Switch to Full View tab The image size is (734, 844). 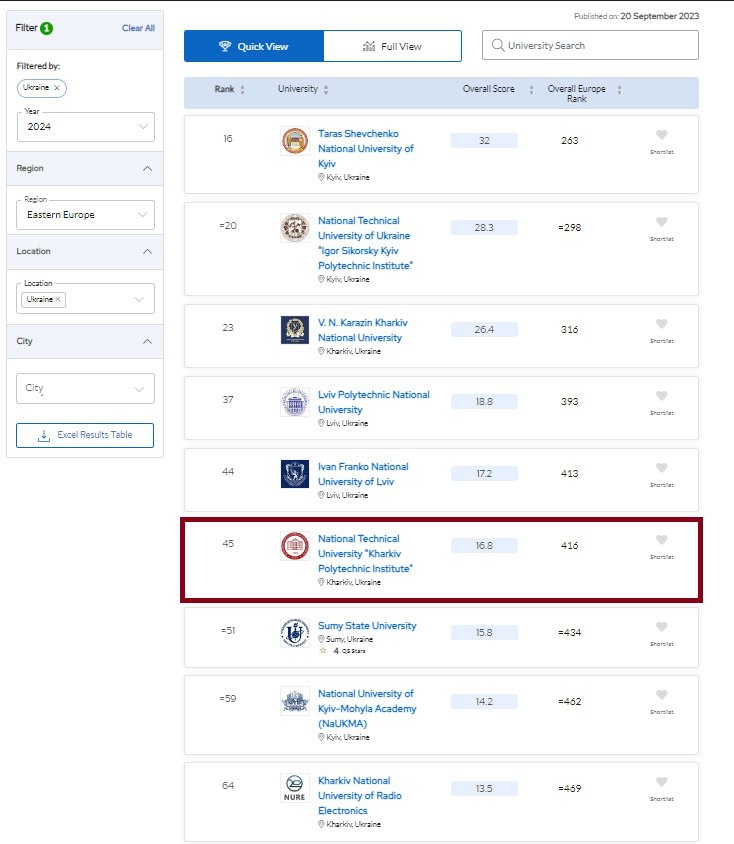[392, 46]
